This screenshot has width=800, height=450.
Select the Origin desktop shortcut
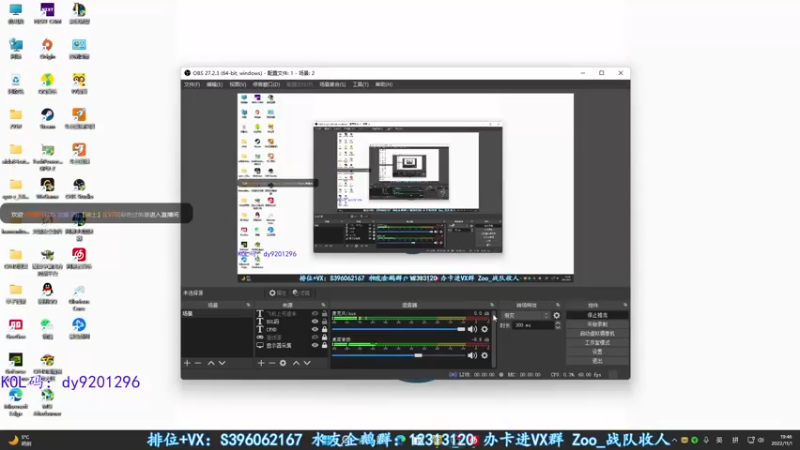point(47,48)
